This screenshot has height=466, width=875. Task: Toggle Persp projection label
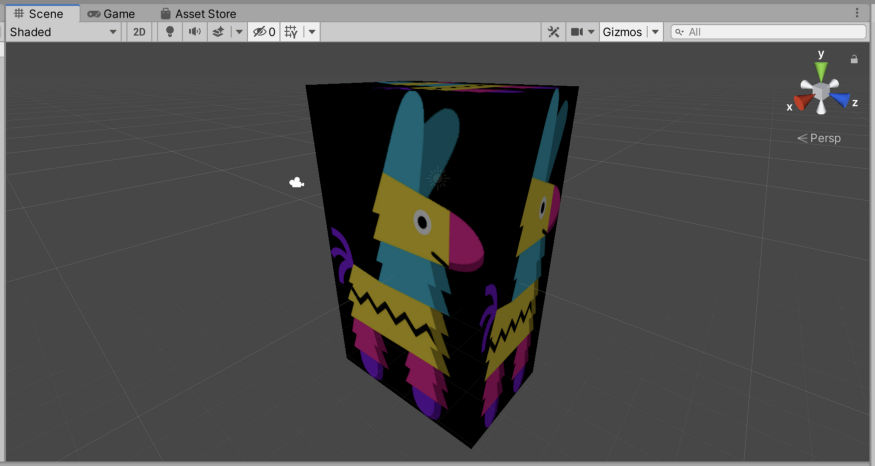(819, 138)
